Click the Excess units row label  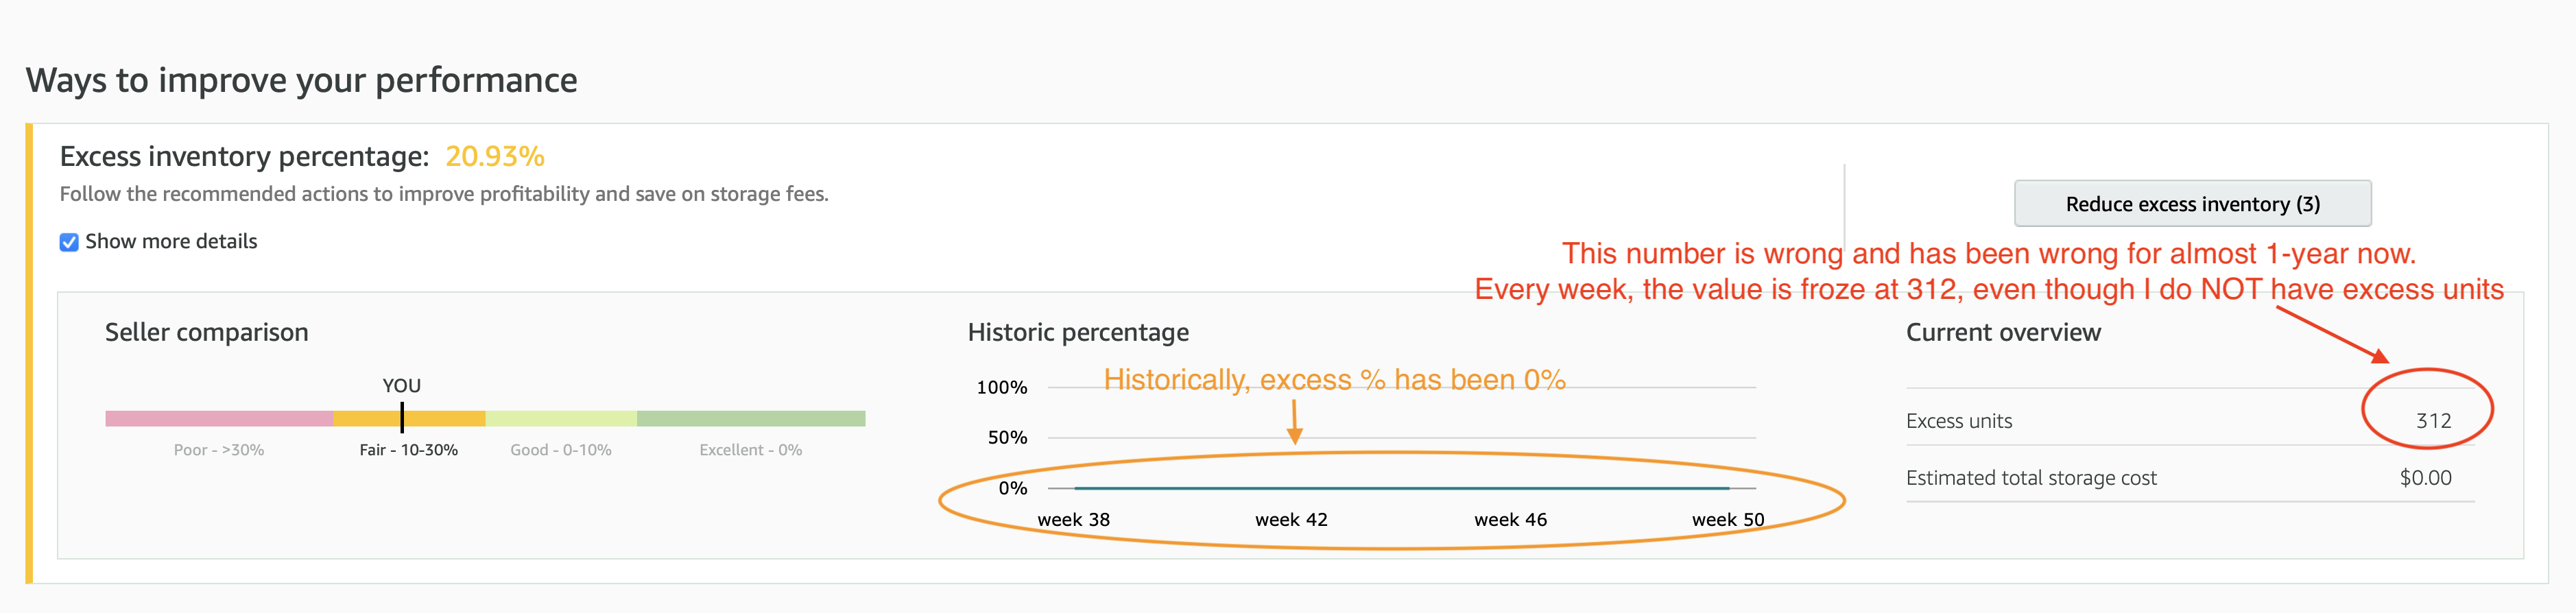pyautogui.click(x=1959, y=420)
